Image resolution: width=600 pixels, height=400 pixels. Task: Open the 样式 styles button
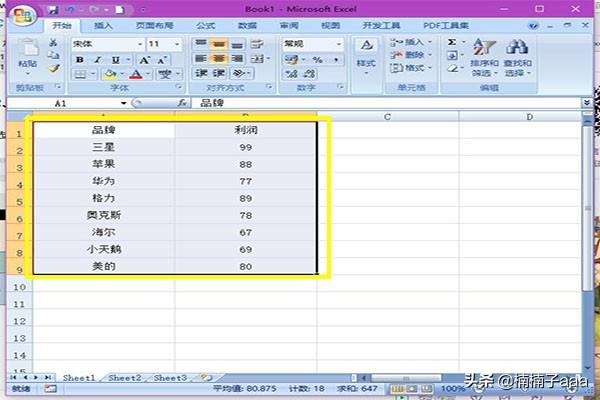(366, 56)
